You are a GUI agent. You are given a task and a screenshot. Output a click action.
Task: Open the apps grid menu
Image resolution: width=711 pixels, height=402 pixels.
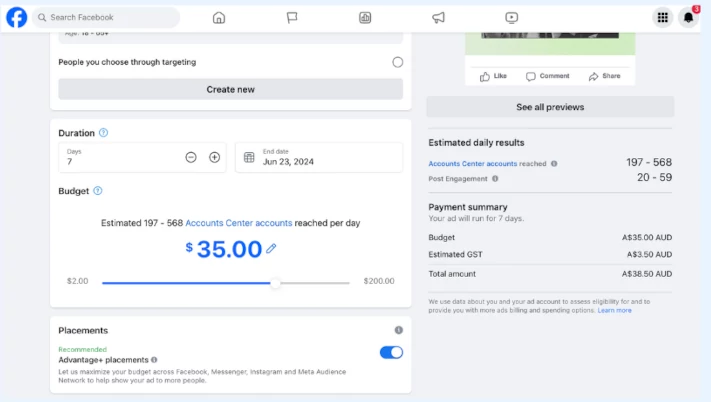pyautogui.click(x=662, y=18)
